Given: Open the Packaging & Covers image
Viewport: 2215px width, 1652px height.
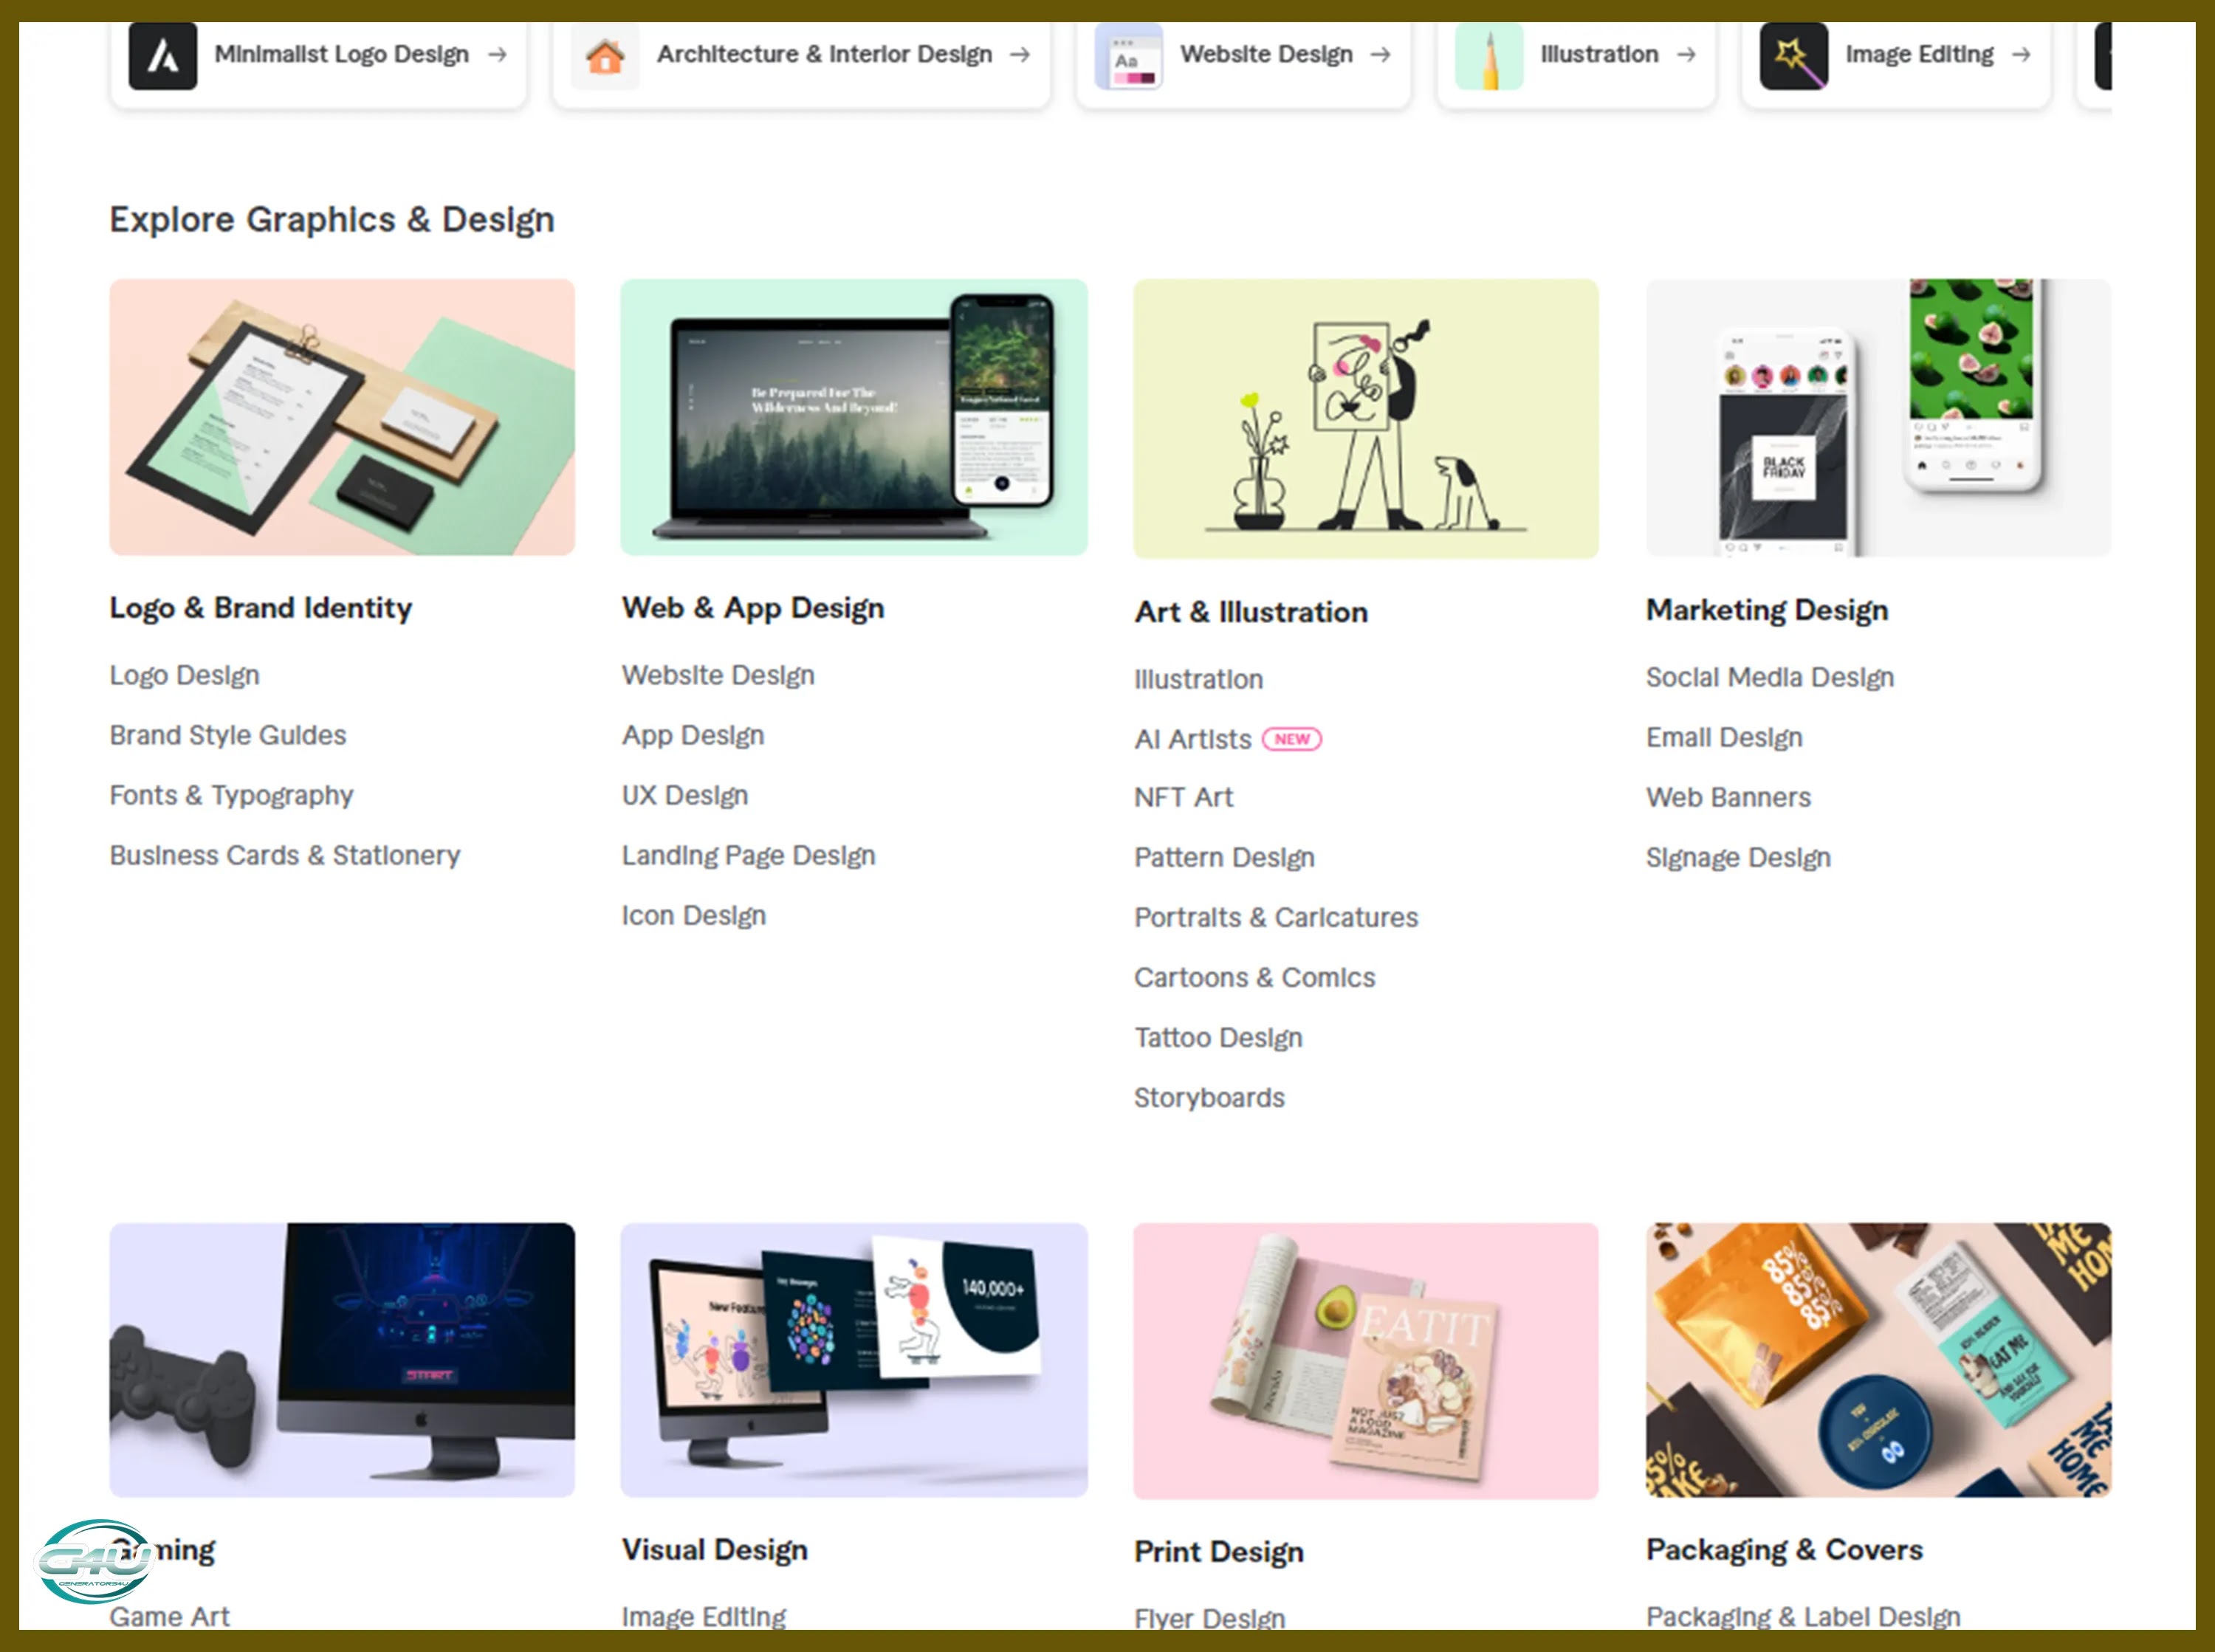Looking at the screenshot, I should [1878, 1360].
